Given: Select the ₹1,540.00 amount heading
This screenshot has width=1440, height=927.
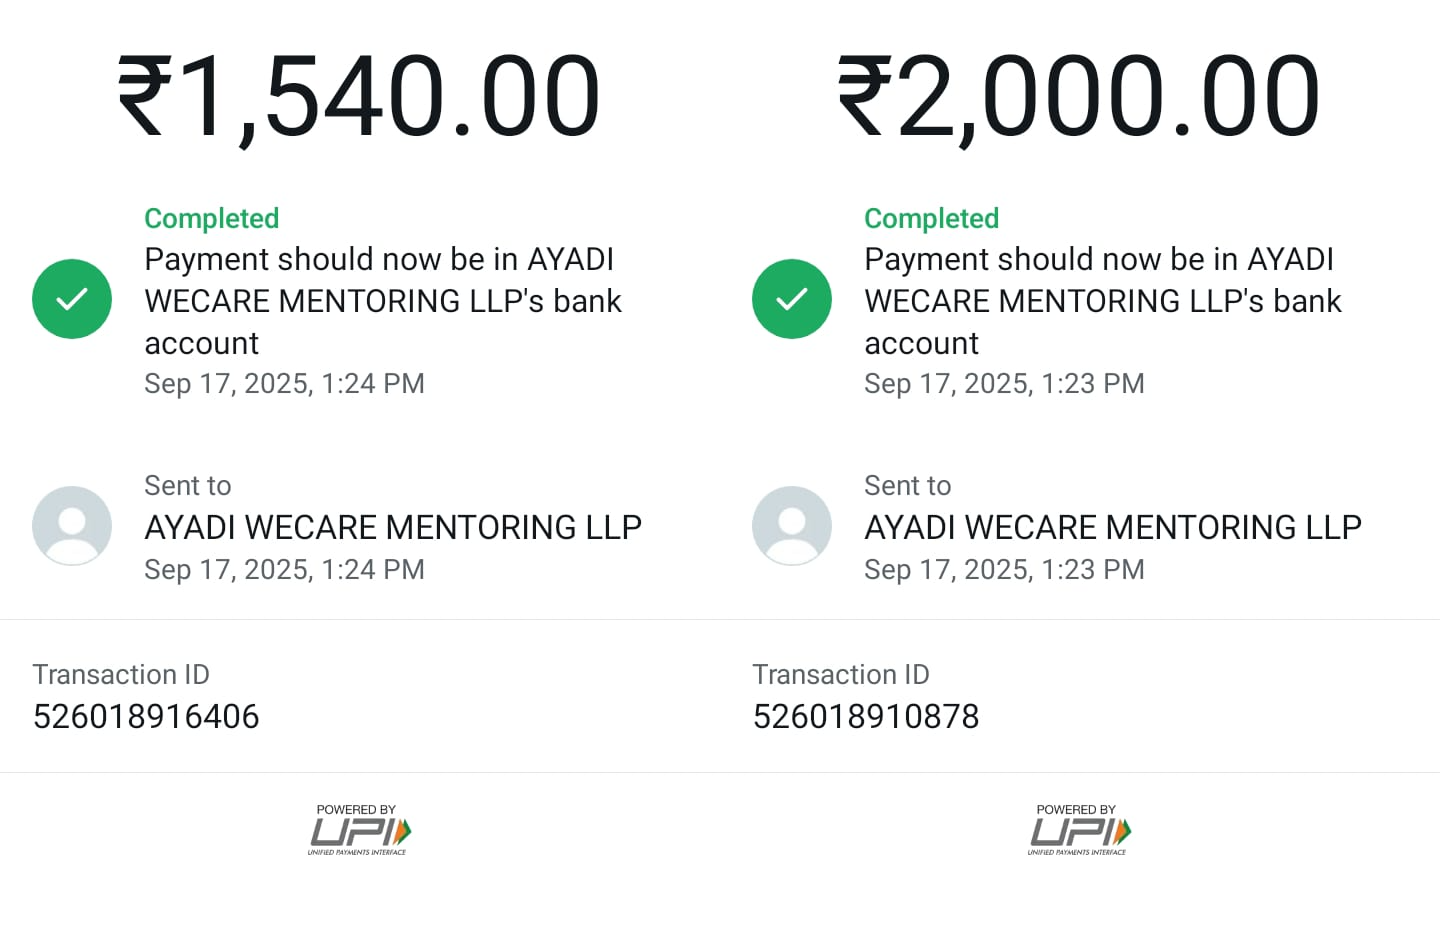Looking at the screenshot, I should pyautogui.click(x=359, y=96).
